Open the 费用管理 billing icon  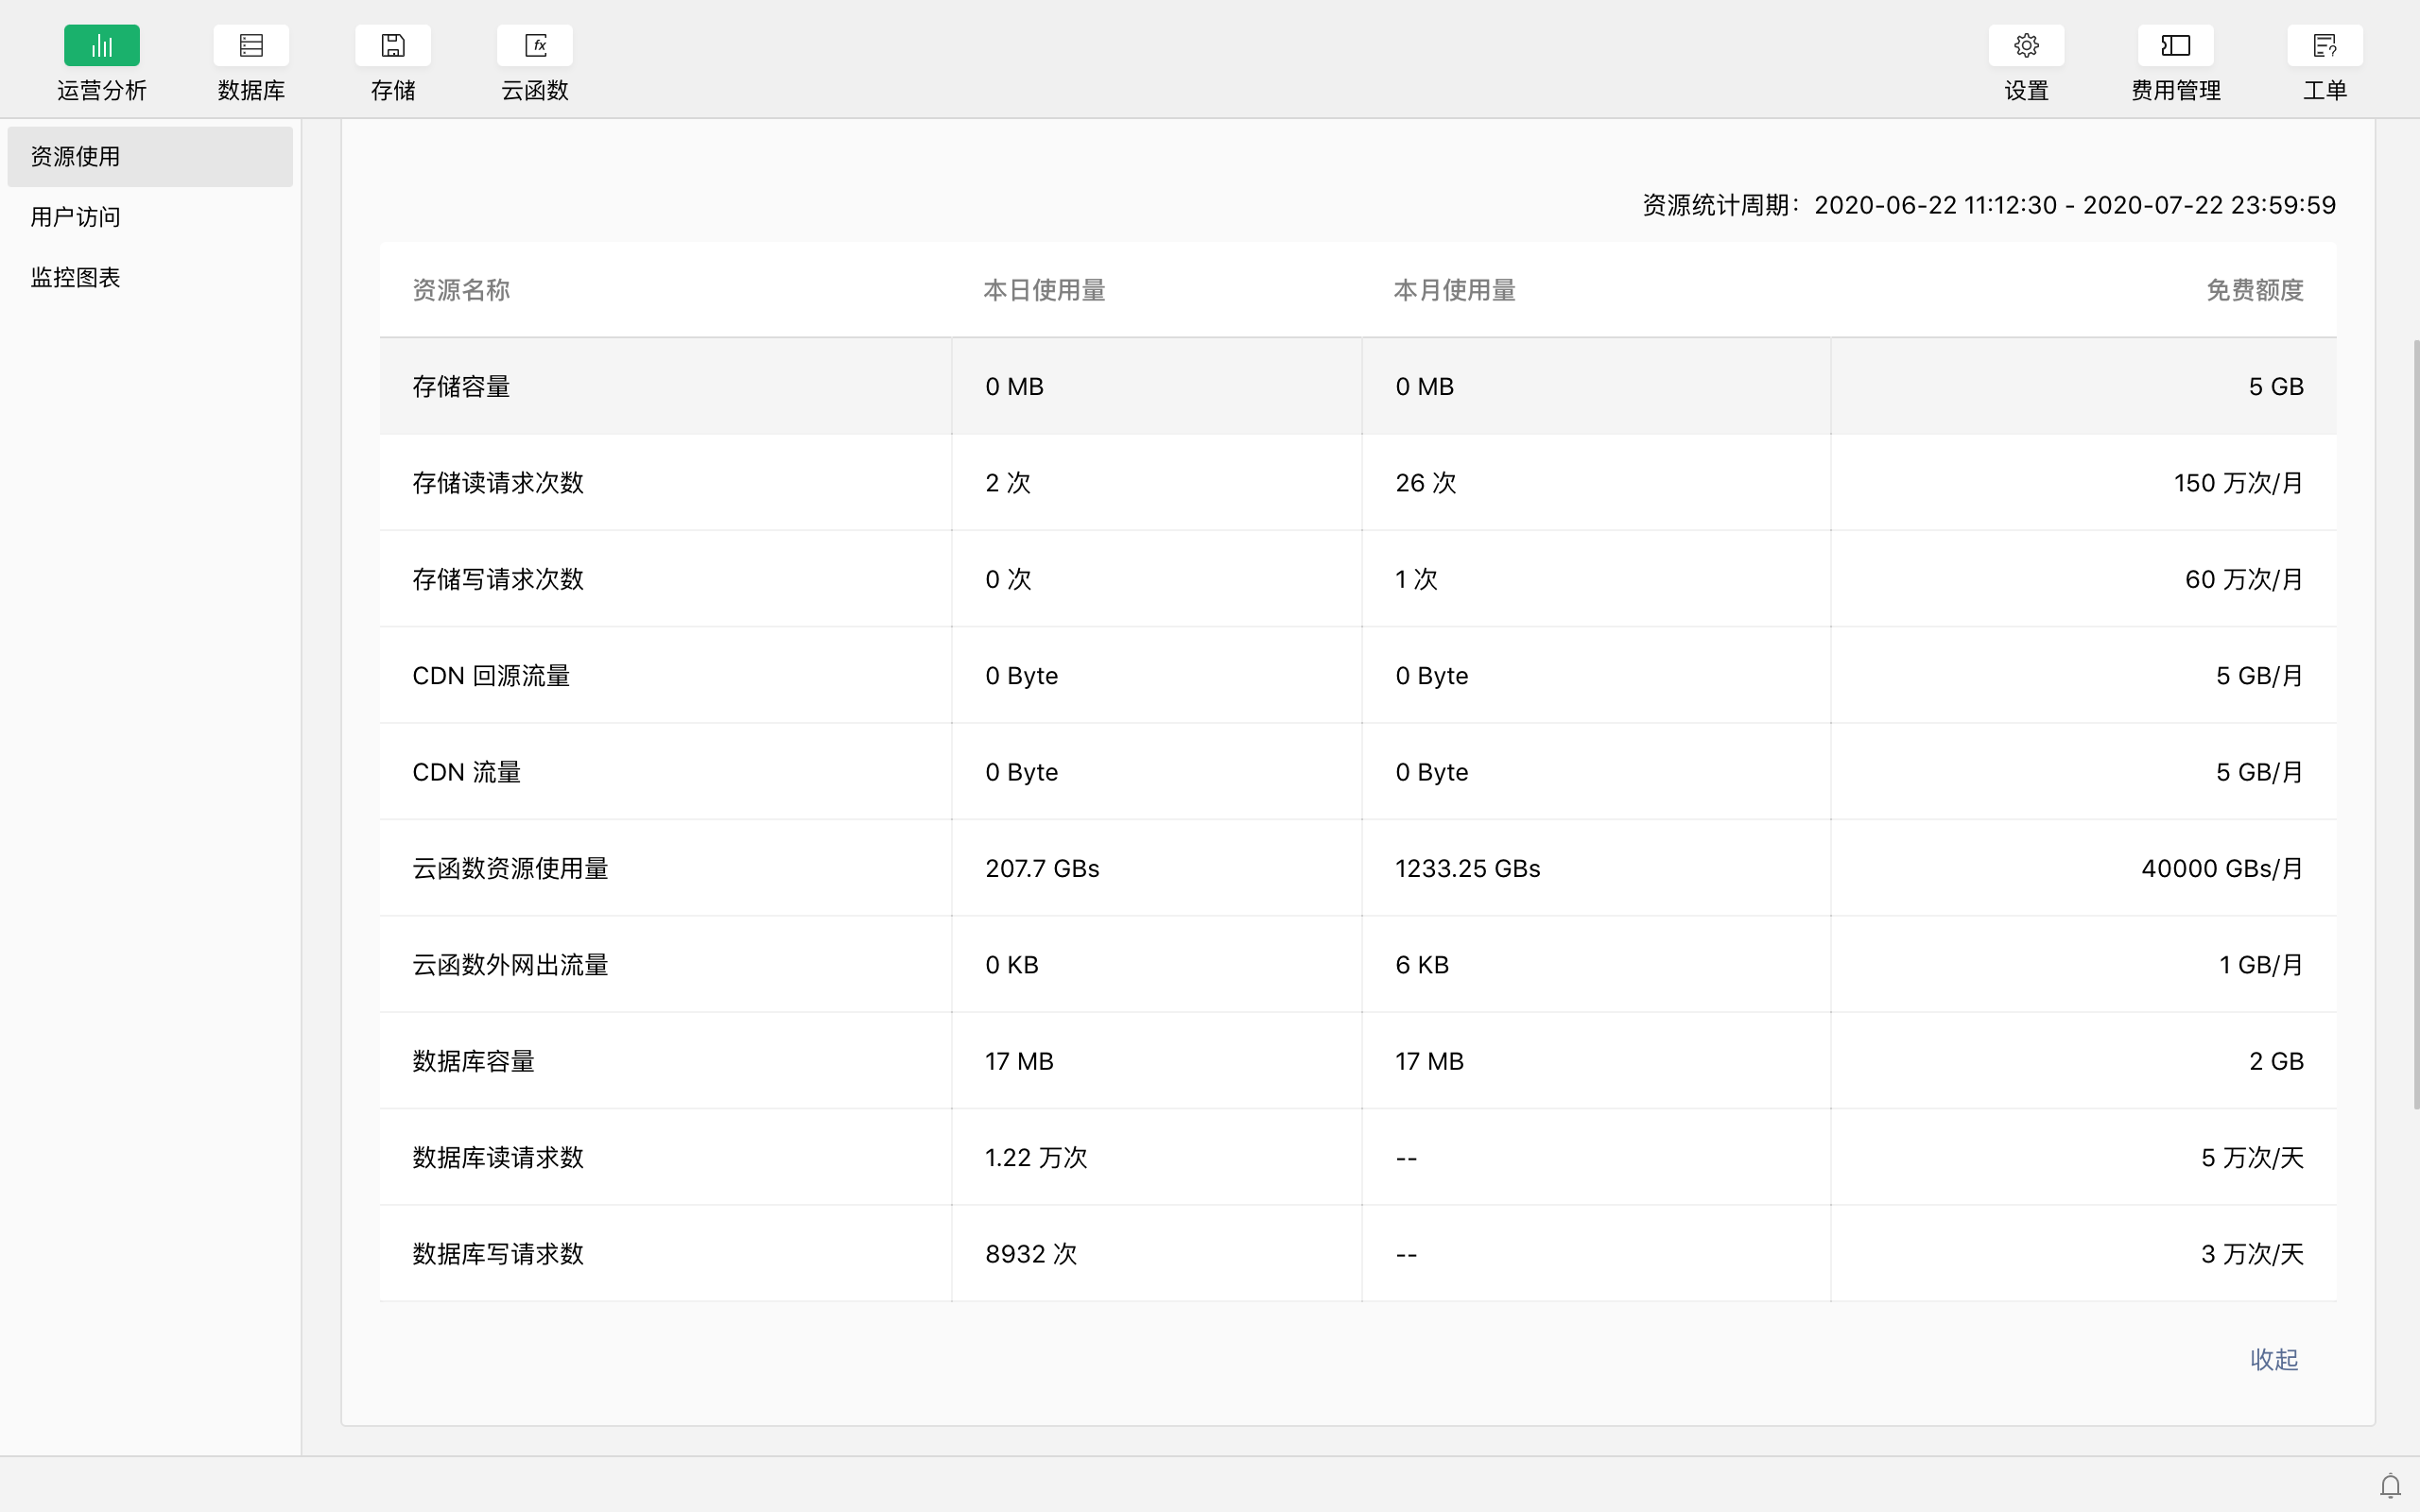pos(2175,46)
